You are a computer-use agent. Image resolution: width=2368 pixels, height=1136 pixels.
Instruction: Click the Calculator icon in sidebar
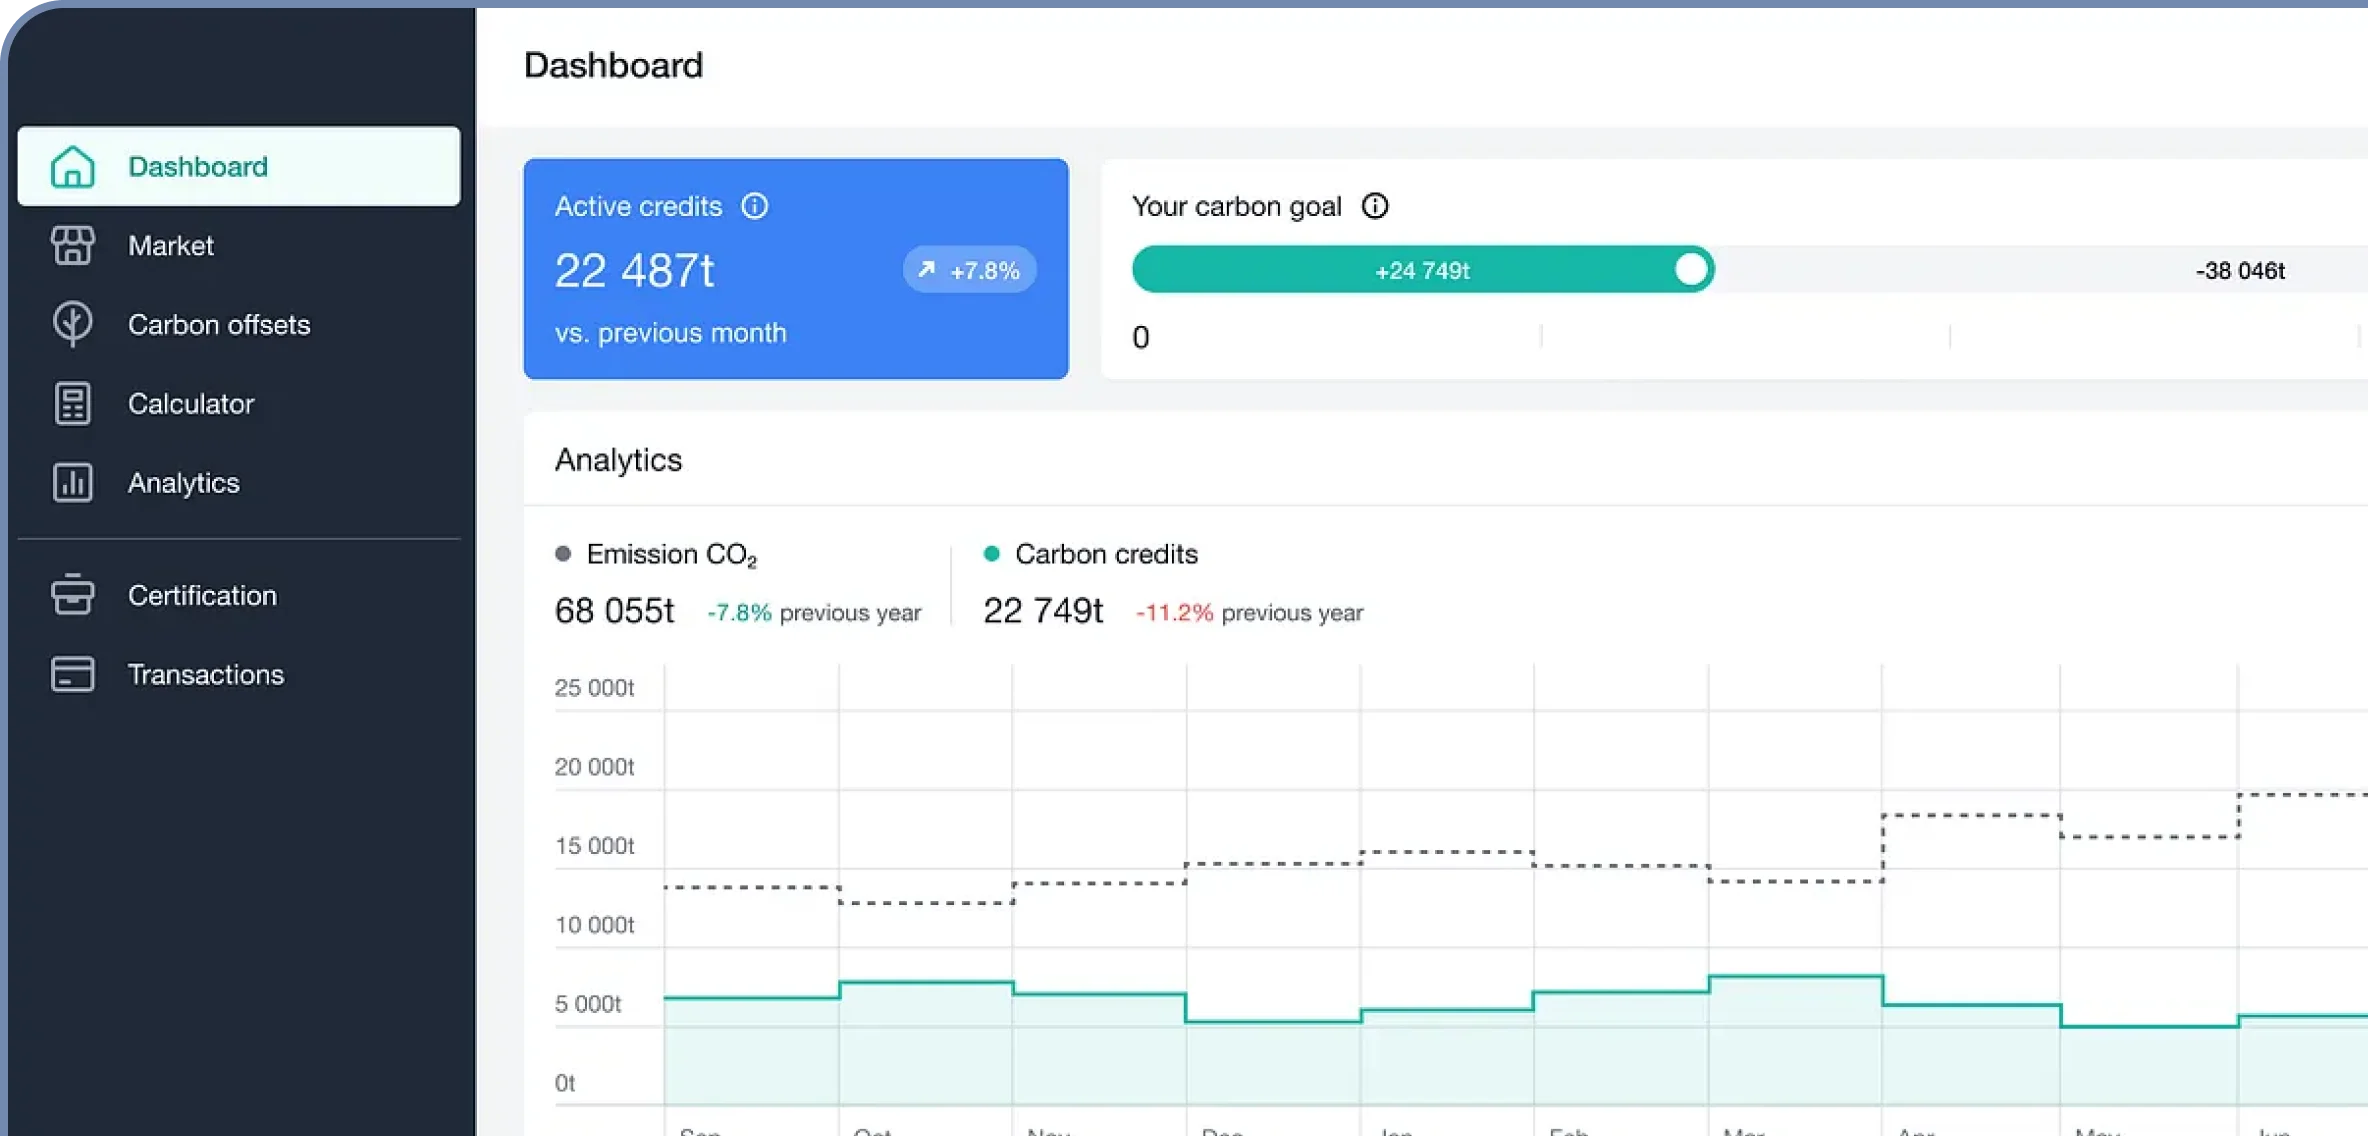click(x=72, y=403)
